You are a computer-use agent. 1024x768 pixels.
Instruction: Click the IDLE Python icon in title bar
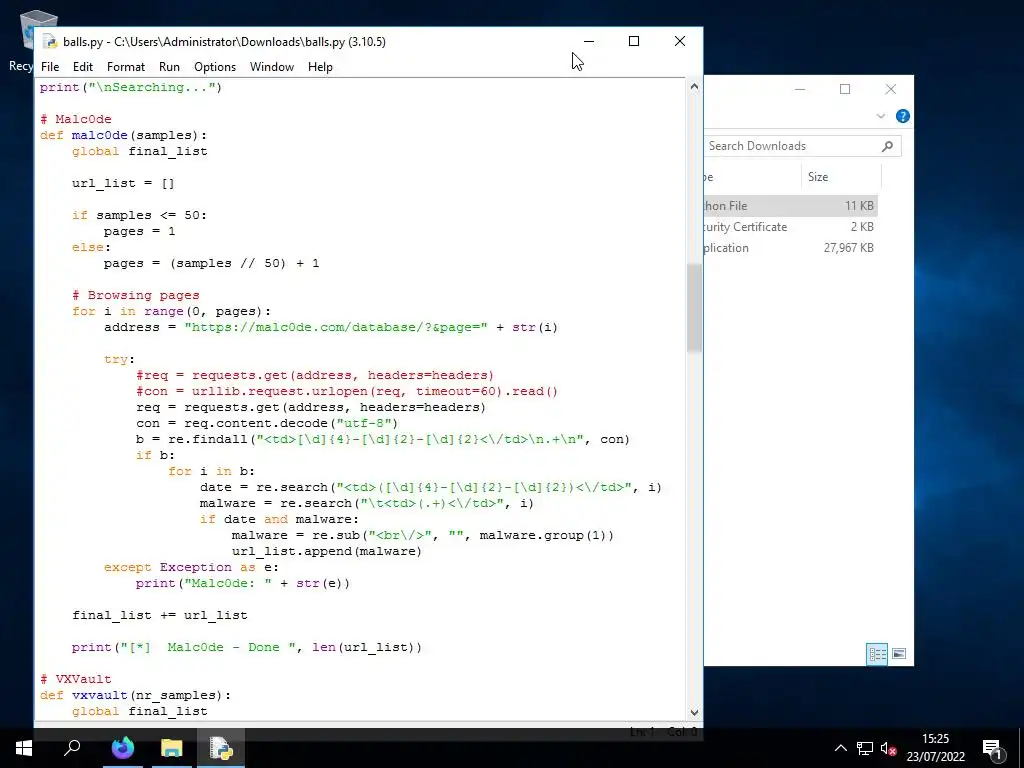click(x=50, y=42)
